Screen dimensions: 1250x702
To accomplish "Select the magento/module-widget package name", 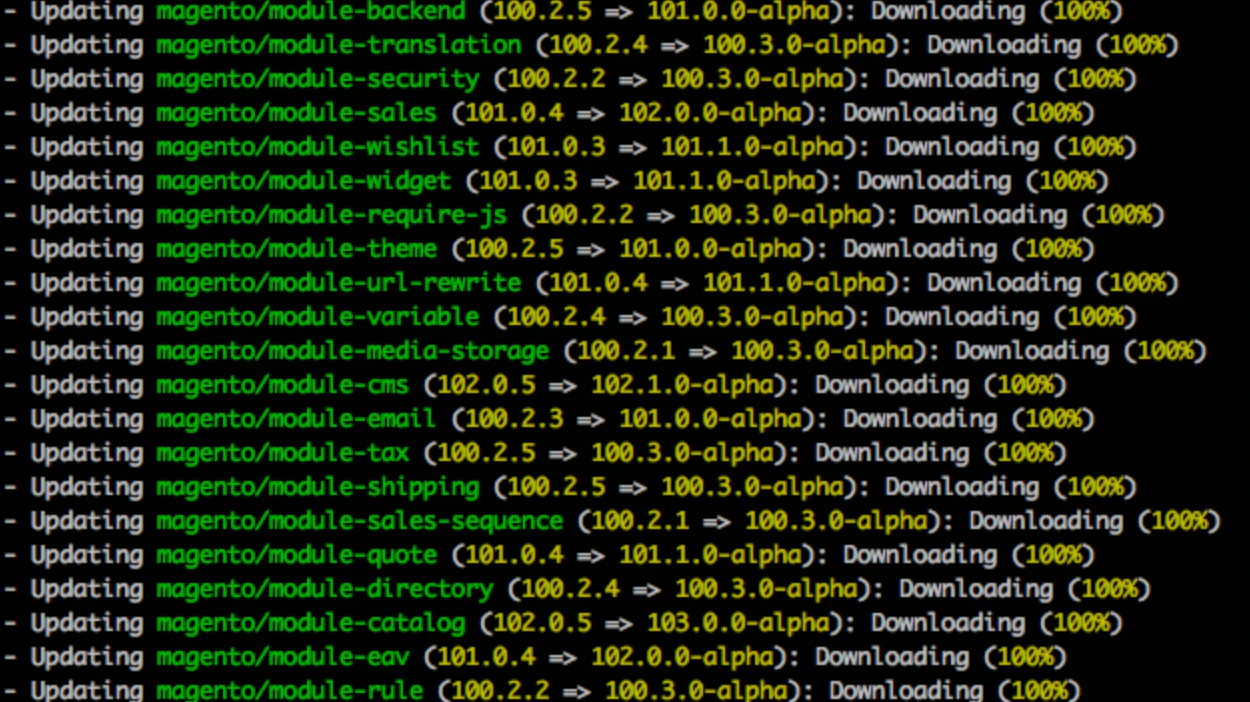I will 304,182.
